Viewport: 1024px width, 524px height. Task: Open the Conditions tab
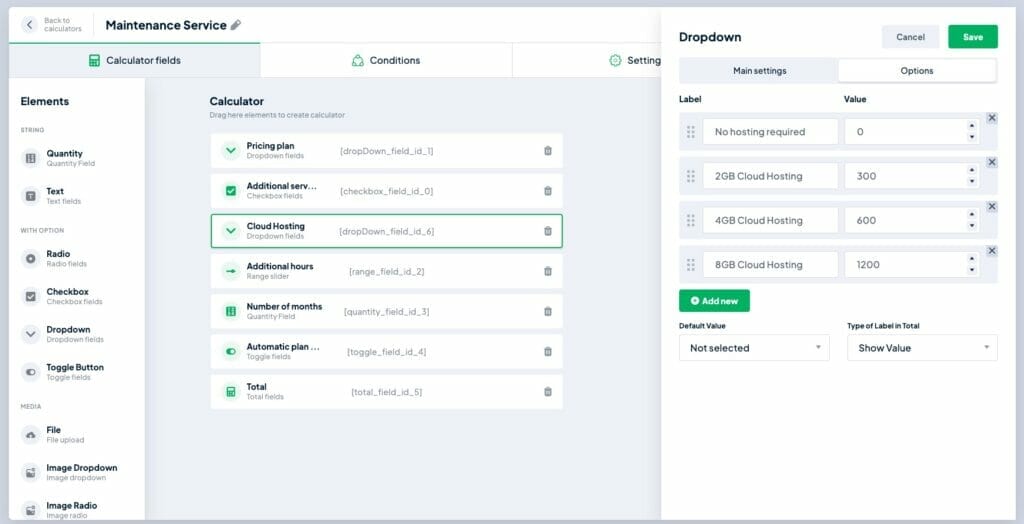pos(385,60)
